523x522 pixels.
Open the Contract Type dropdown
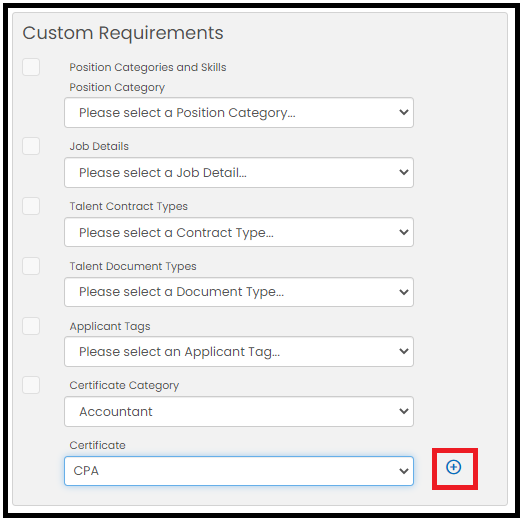tap(239, 232)
